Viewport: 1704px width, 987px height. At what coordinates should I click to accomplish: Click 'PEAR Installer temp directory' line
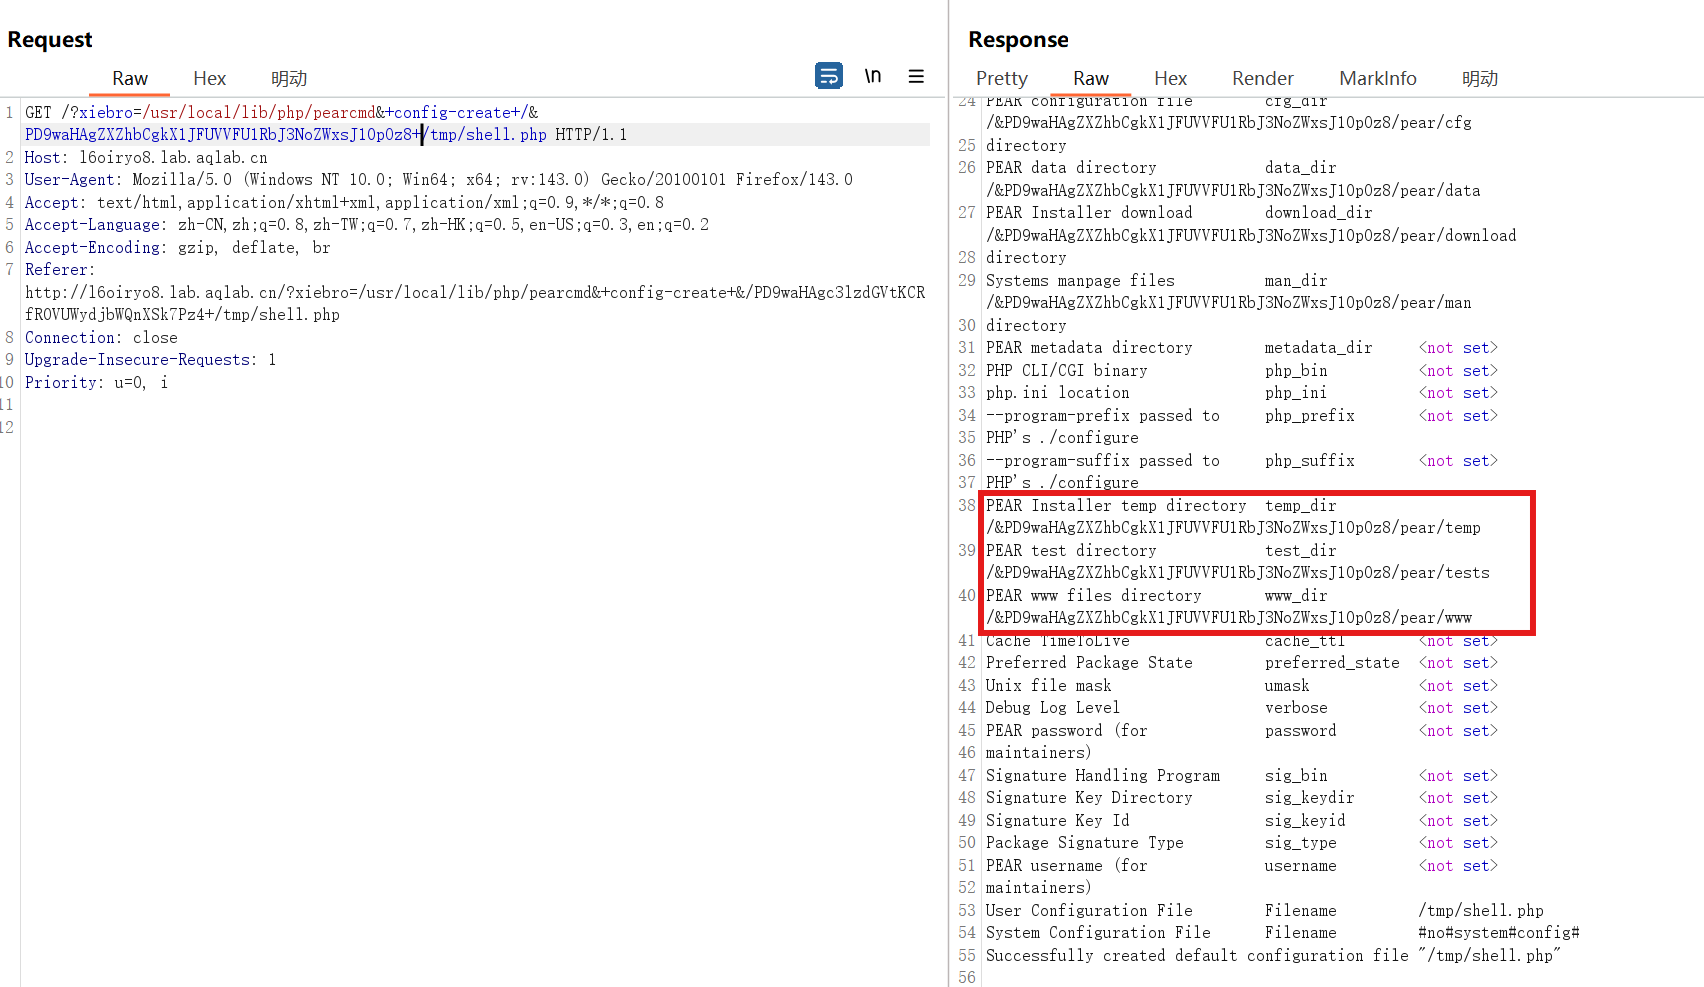1116,506
